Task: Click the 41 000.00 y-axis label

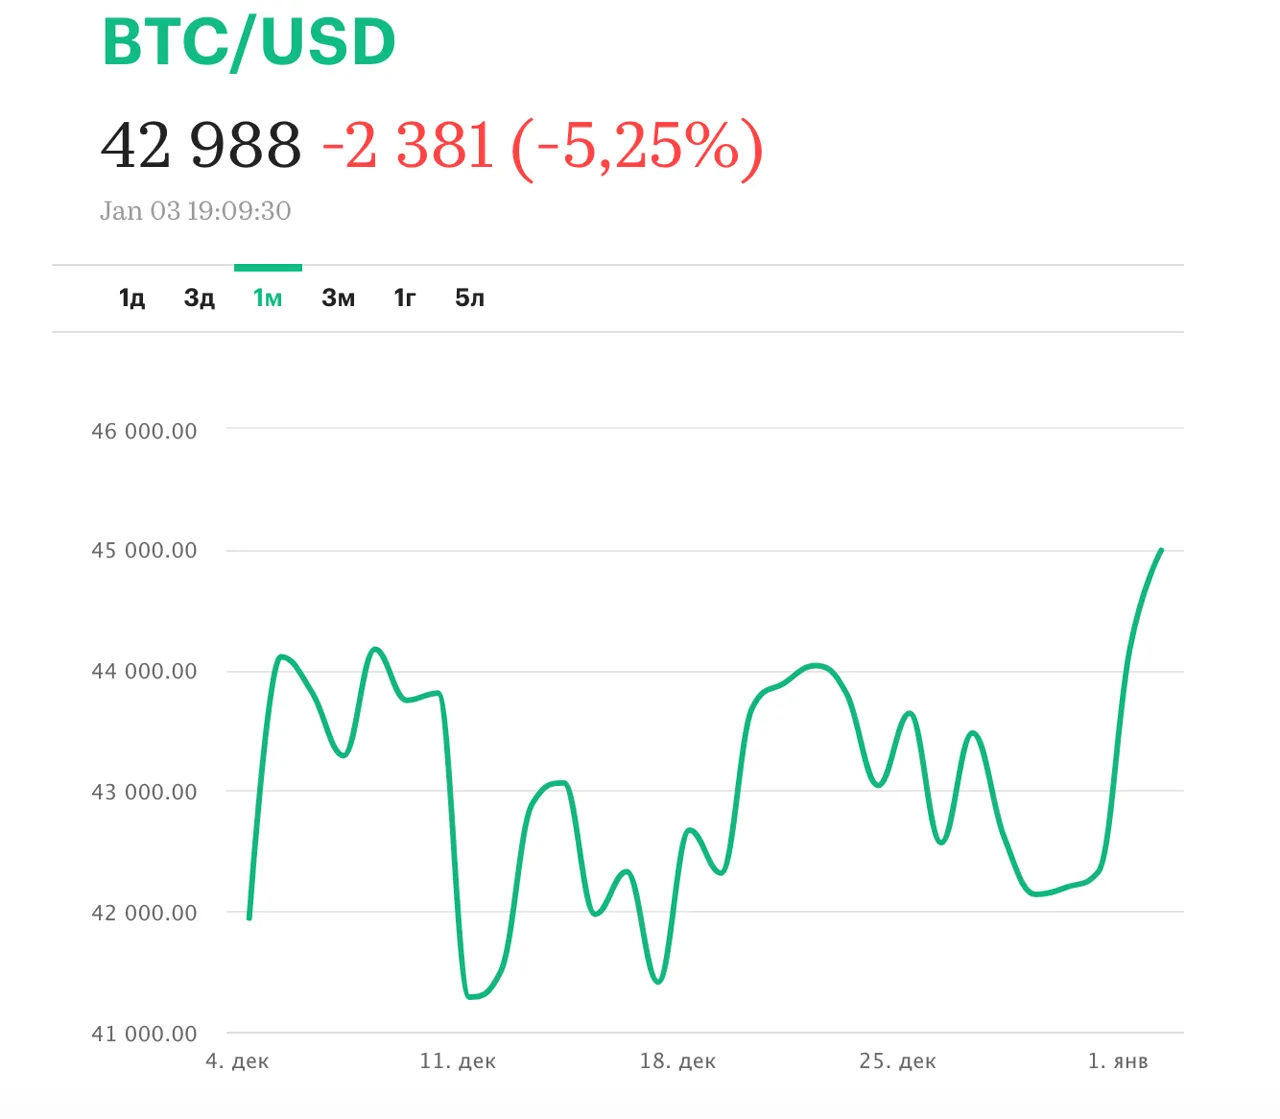Action: [144, 1034]
